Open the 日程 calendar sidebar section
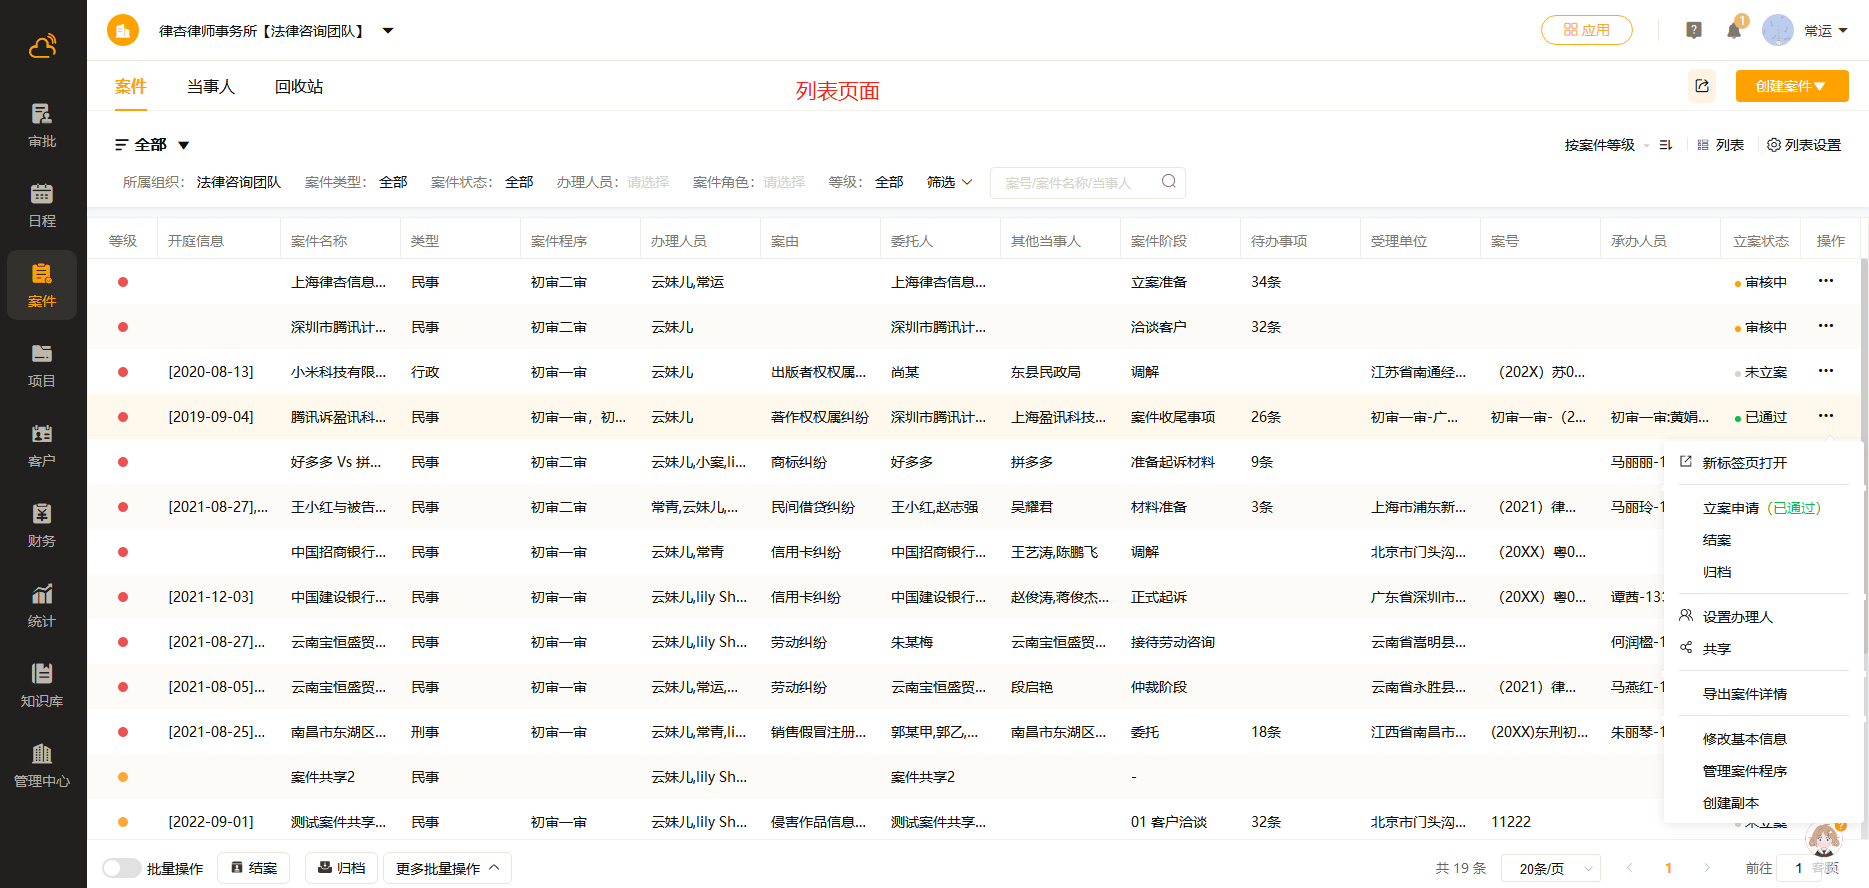The width and height of the screenshot is (1869, 888). [42, 206]
